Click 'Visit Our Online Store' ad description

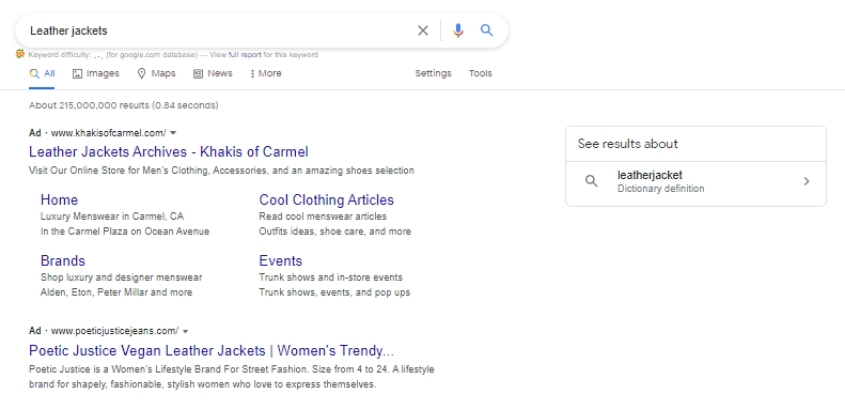click(x=221, y=170)
